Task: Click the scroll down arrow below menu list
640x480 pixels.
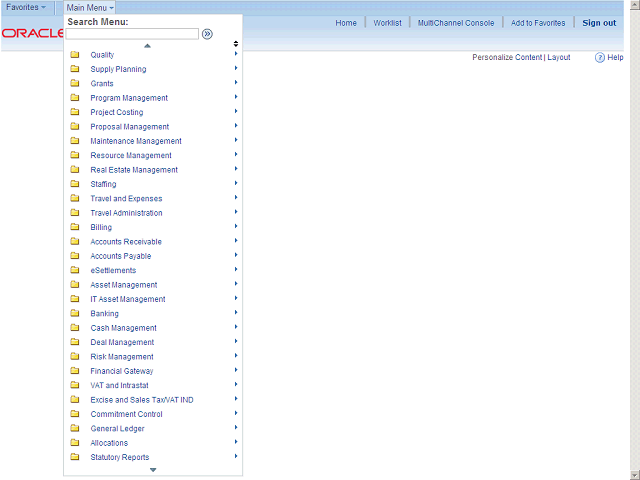Action: 153,470
